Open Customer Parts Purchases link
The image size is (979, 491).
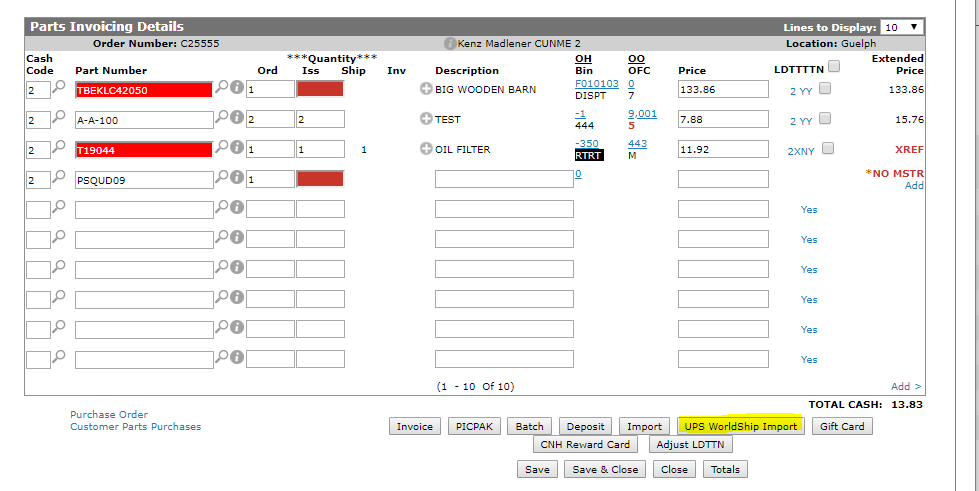tap(135, 427)
